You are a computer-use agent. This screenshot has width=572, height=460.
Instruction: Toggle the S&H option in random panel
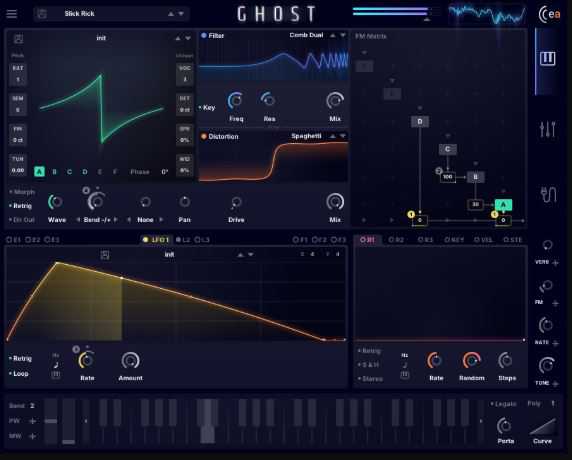click(x=369, y=364)
